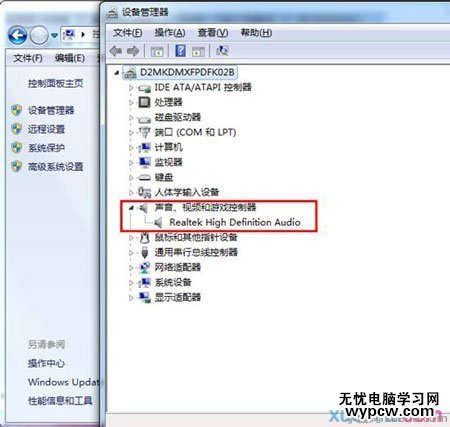The height and width of the screenshot is (427, 450).
Task: Click the Control Panel blue back button
Action: (17, 35)
